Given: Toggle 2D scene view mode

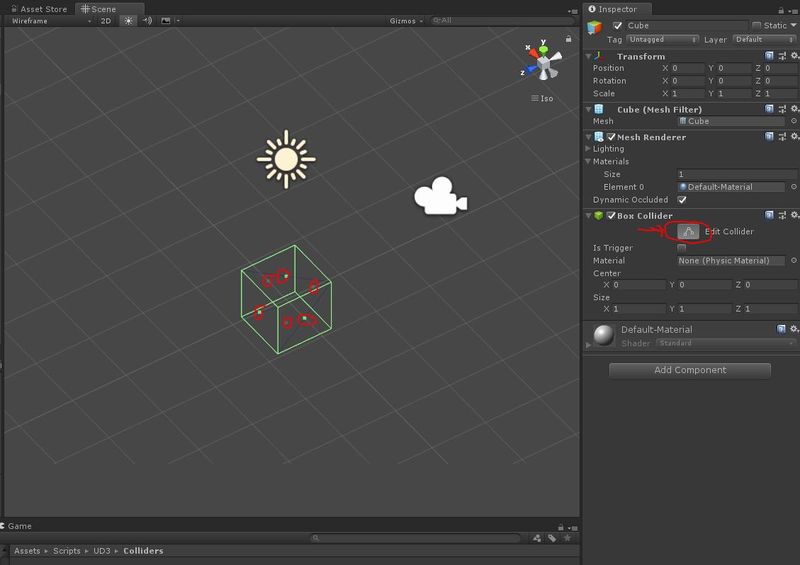Looking at the screenshot, I should [x=106, y=21].
